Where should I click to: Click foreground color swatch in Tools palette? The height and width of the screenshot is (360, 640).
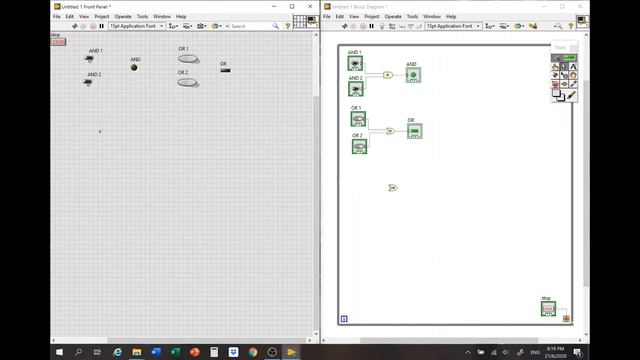click(556, 93)
